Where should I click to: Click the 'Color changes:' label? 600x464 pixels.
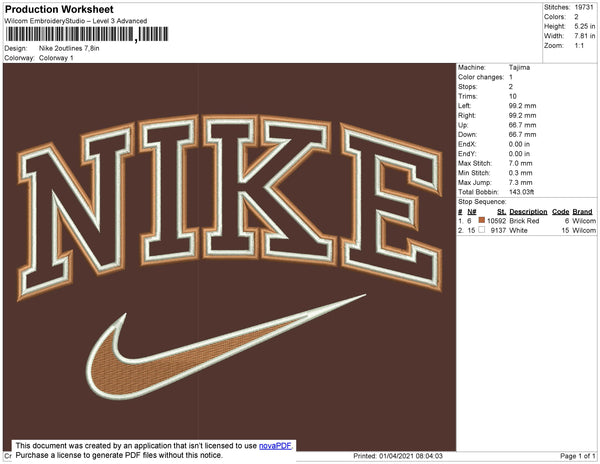coord(481,77)
